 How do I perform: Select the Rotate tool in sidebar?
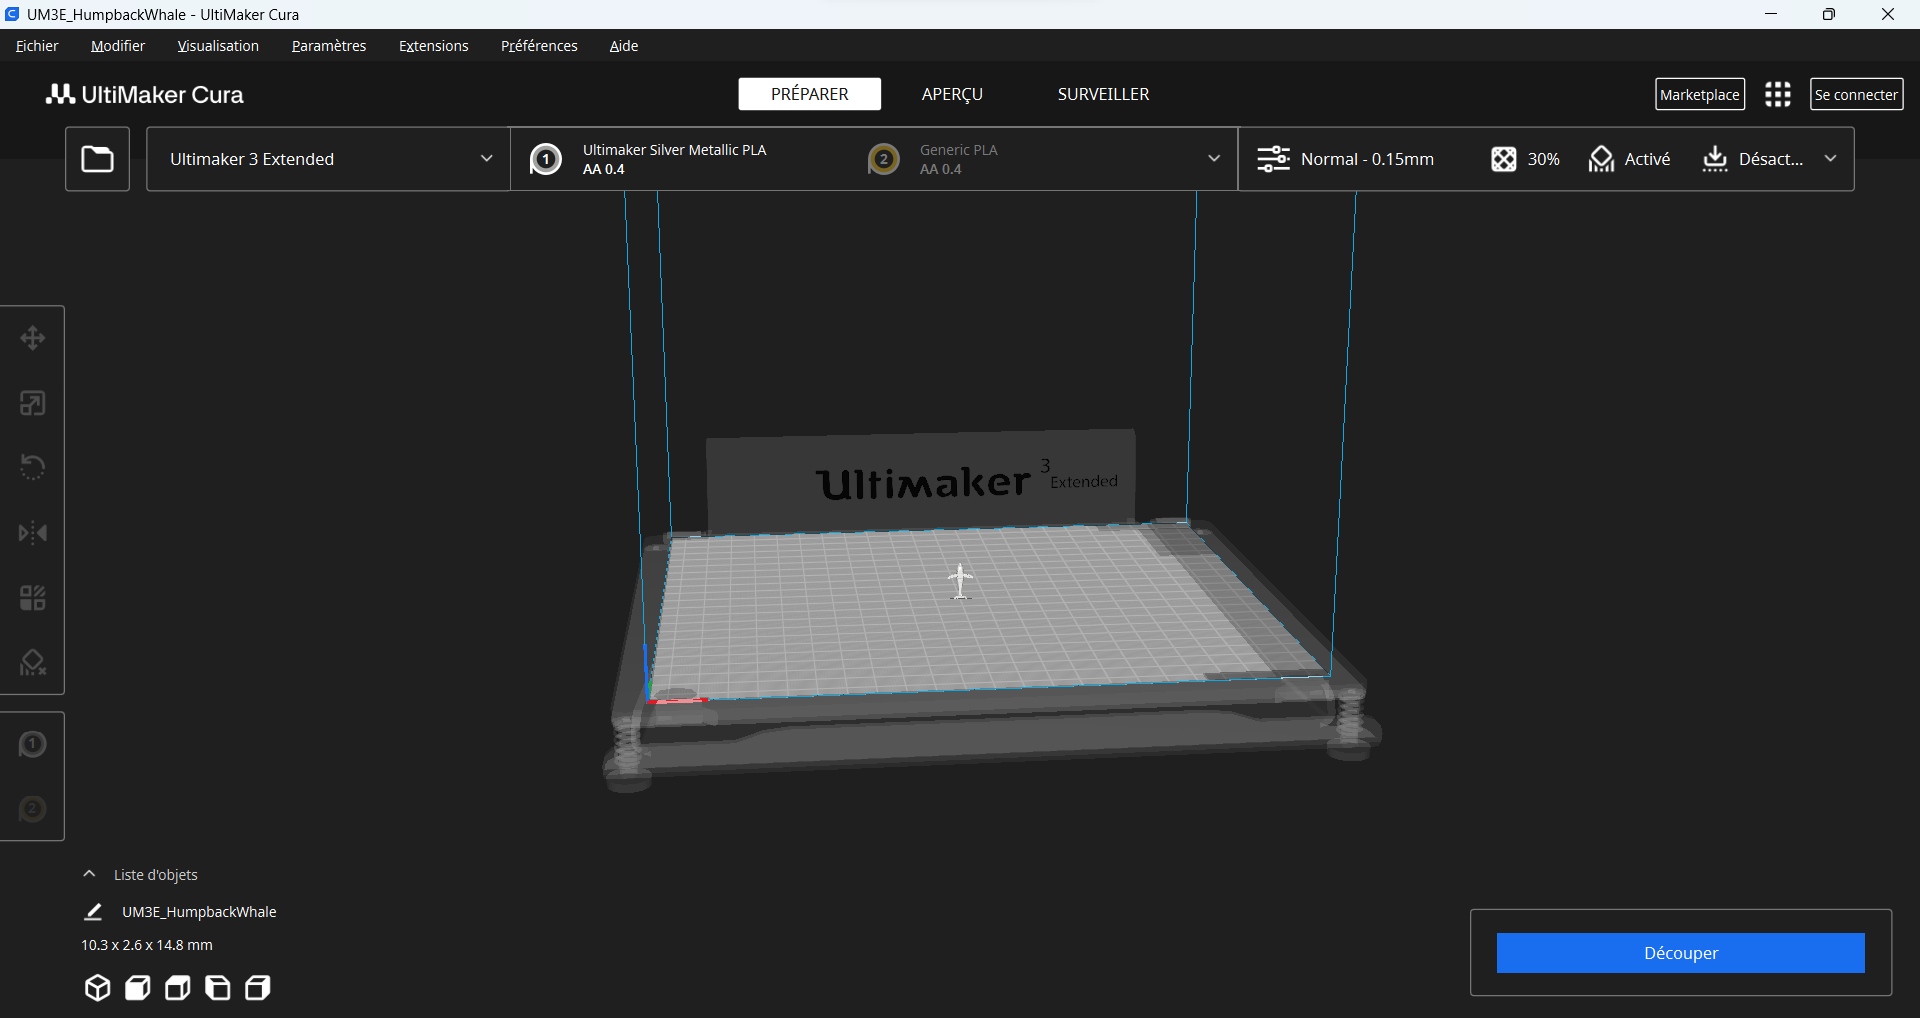coord(33,467)
